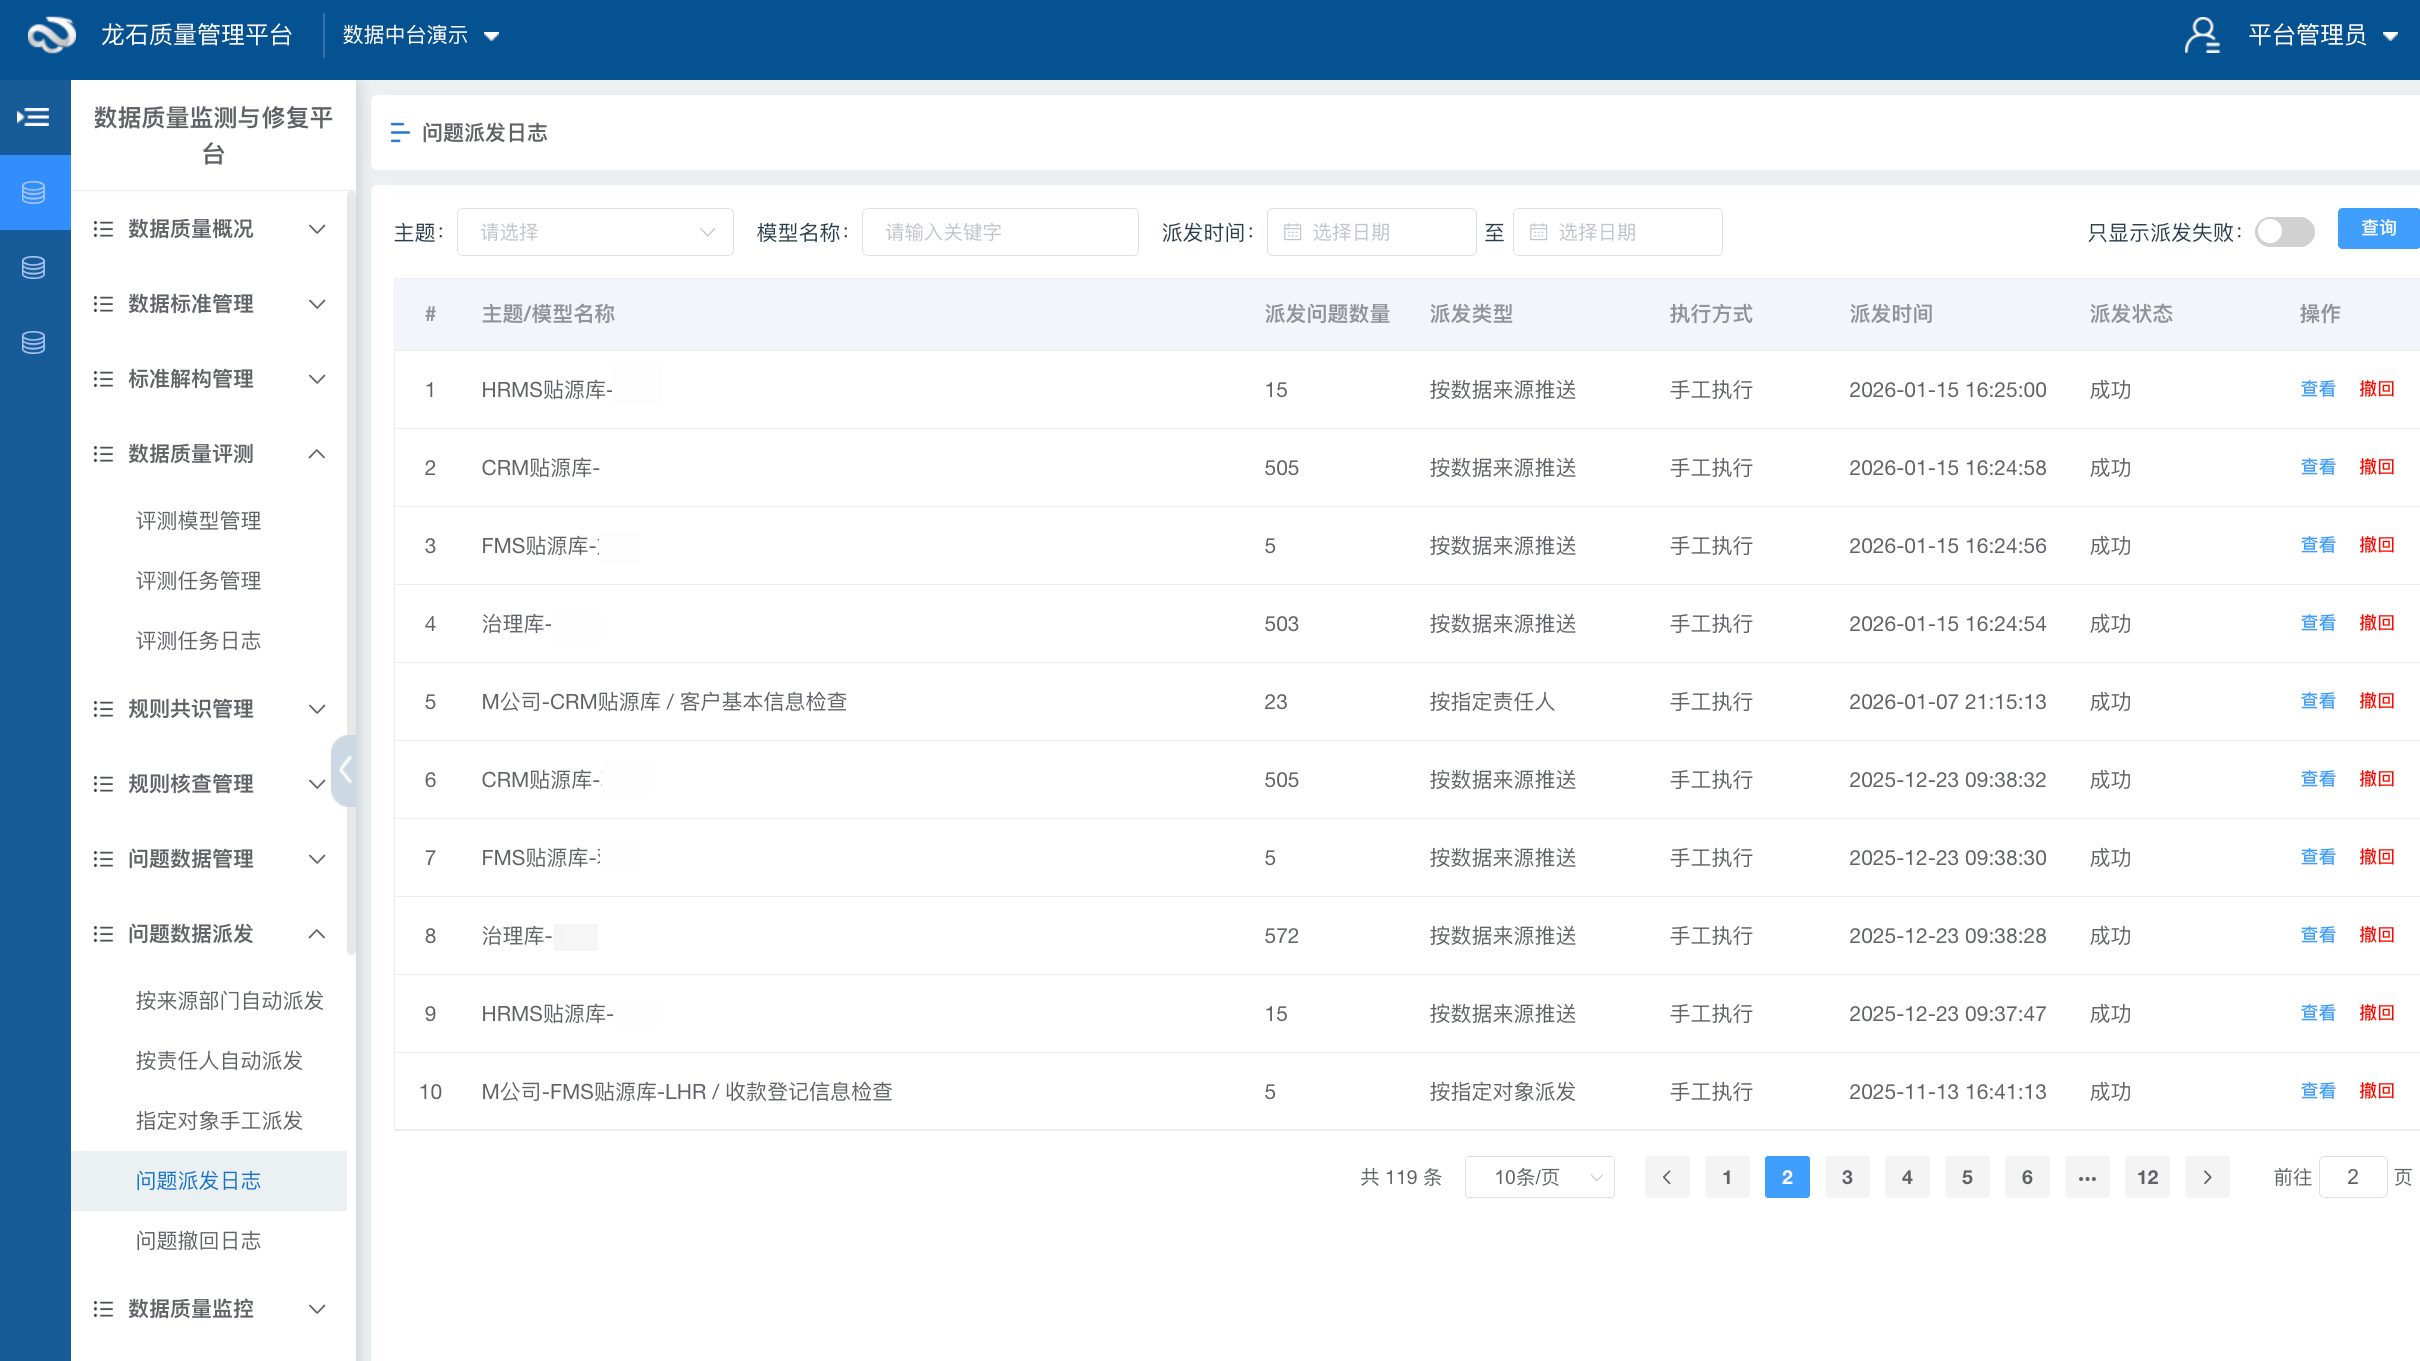This screenshot has width=2420, height=1361.
Task: Select 问题撤回日志 in the sidebar
Action: 197,1240
